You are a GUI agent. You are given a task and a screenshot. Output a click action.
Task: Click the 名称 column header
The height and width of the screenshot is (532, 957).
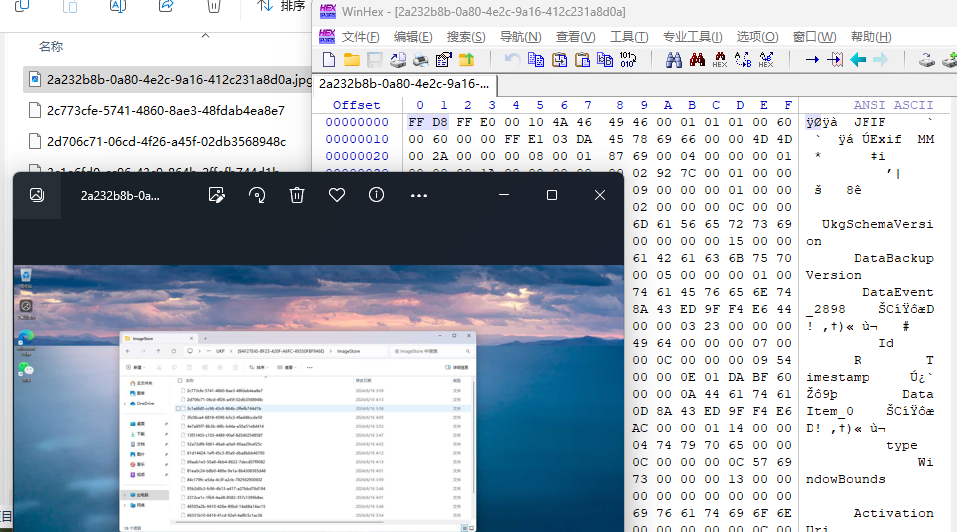[51, 46]
